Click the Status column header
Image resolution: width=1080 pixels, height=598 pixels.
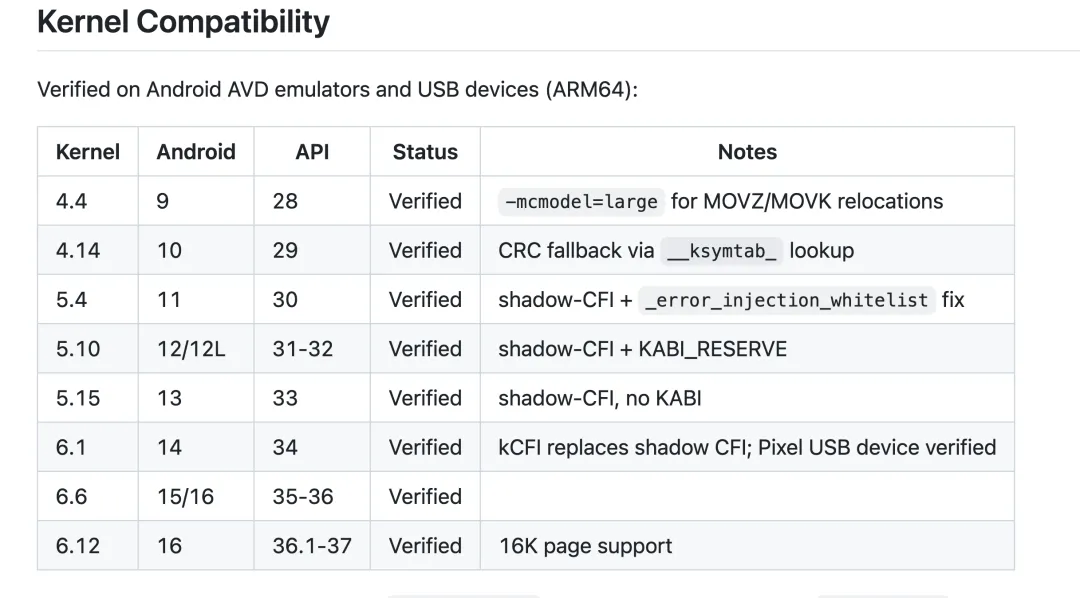(x=425, y=152)
